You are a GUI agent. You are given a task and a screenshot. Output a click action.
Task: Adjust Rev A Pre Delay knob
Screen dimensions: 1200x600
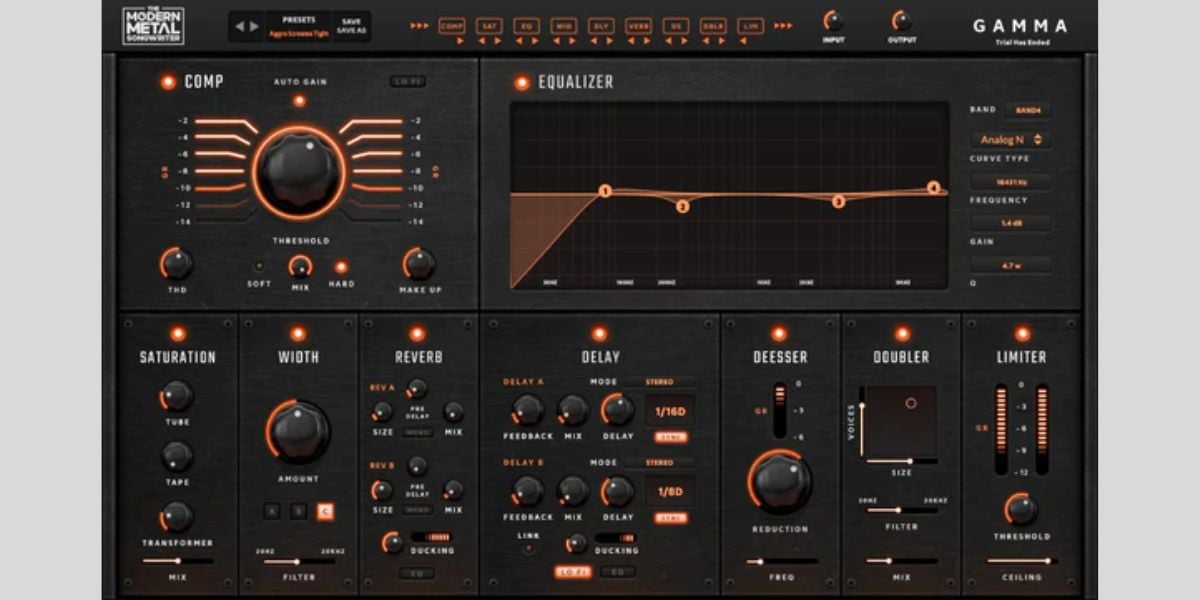point(418,389)
